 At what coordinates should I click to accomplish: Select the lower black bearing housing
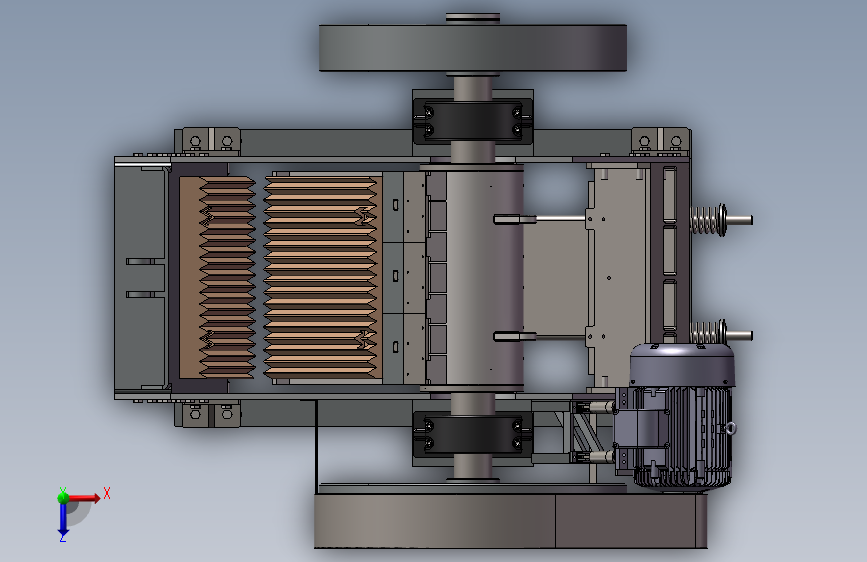pos(472,434)
